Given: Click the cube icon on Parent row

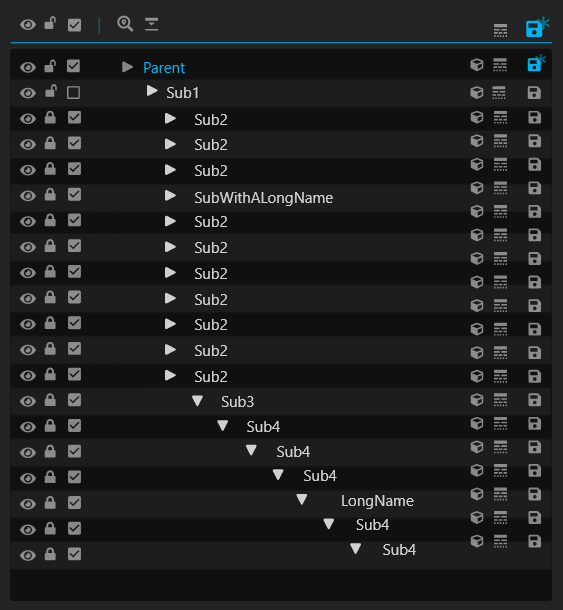Looking at the screenshot, I should tap(477, 65).
